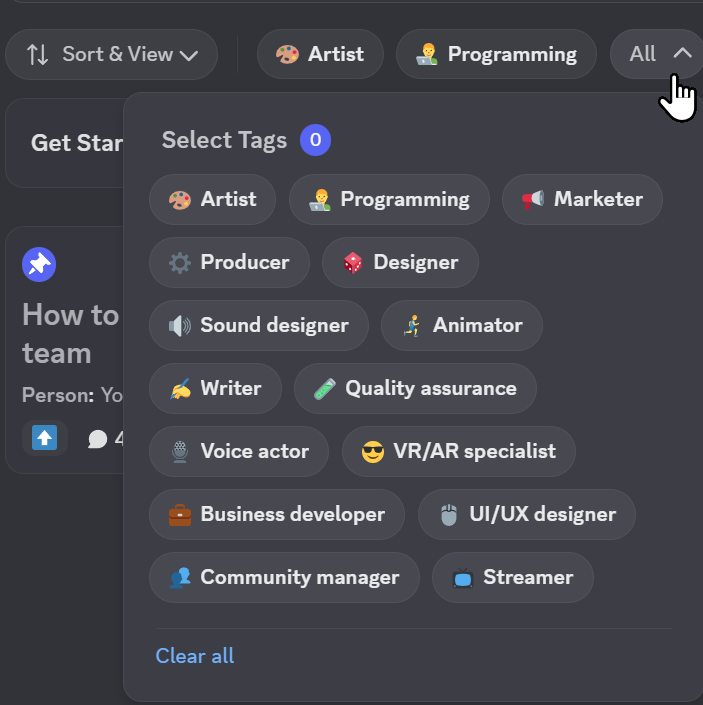
Task: Filter by Artist tag in top bar
Action: (x=320, y=54)
